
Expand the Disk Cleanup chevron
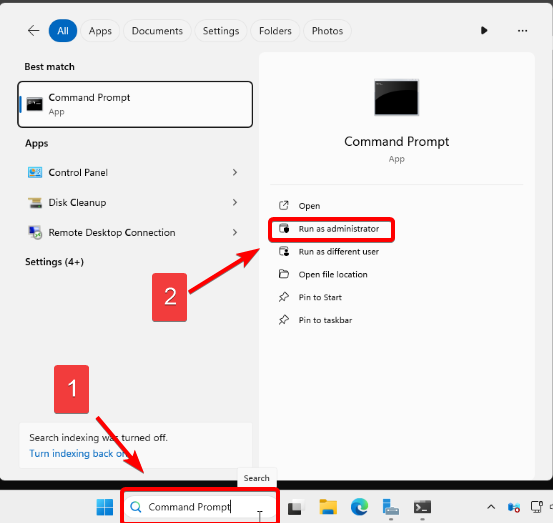tap(235, 202)
